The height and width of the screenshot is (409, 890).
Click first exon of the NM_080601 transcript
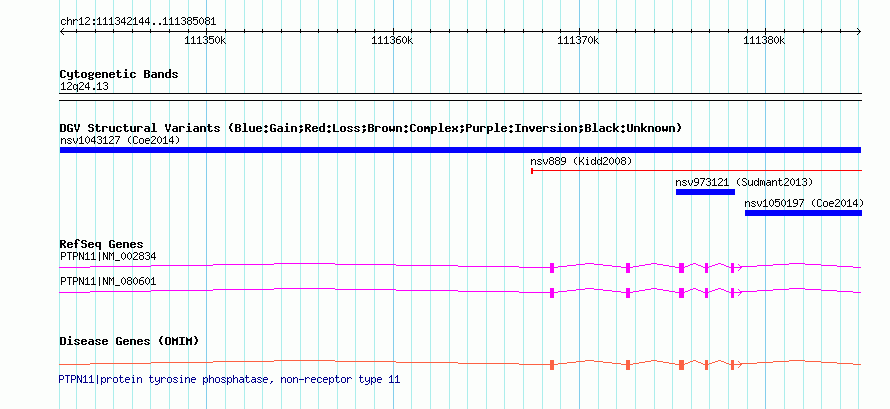click(552, 293)
